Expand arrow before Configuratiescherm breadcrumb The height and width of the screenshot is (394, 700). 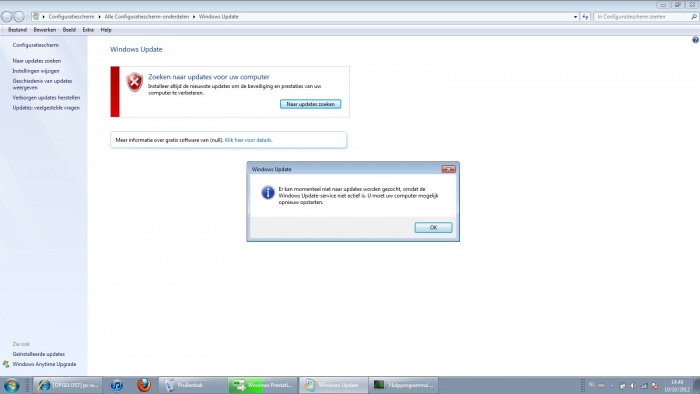[44, 17]
